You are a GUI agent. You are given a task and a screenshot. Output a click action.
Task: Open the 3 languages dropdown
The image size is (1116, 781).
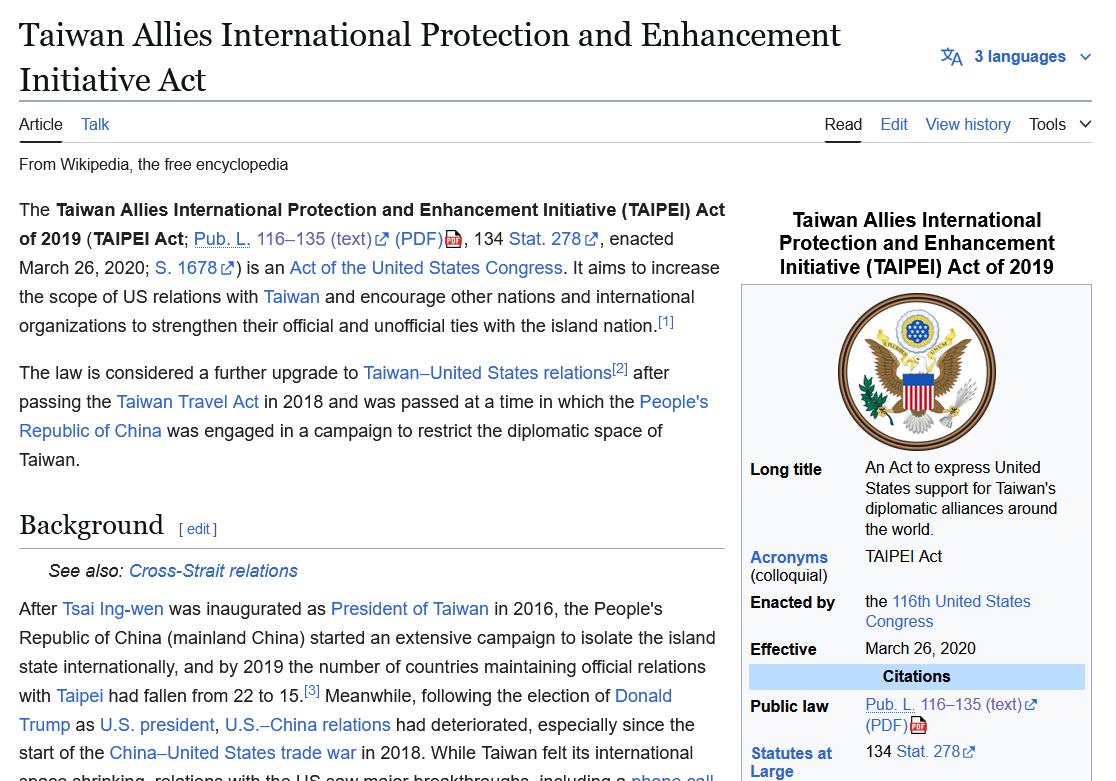pyautogui.click(x=1016, y=57)
